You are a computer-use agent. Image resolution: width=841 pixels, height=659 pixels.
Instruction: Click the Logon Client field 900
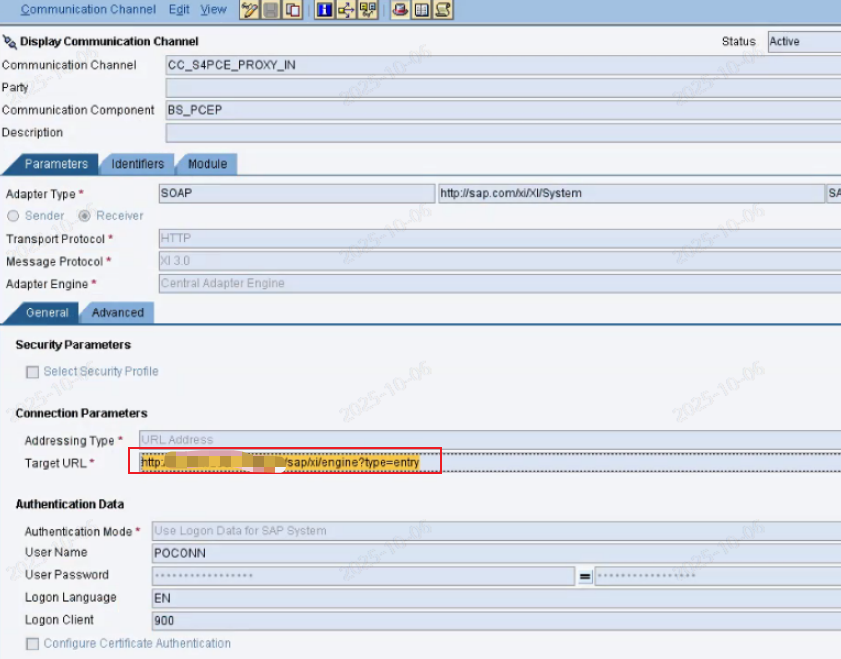(x=497, y=621)
